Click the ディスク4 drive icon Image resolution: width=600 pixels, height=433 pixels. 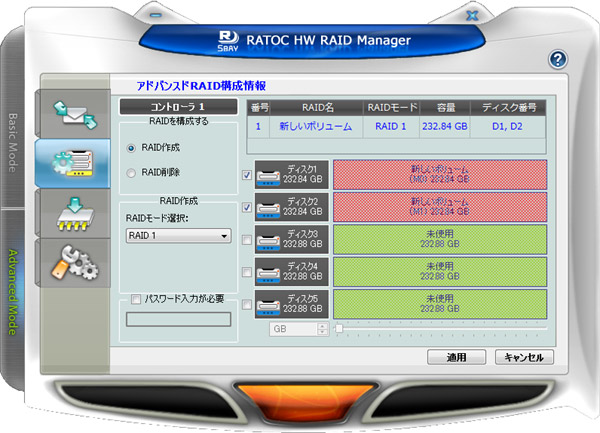click(268, 274)
